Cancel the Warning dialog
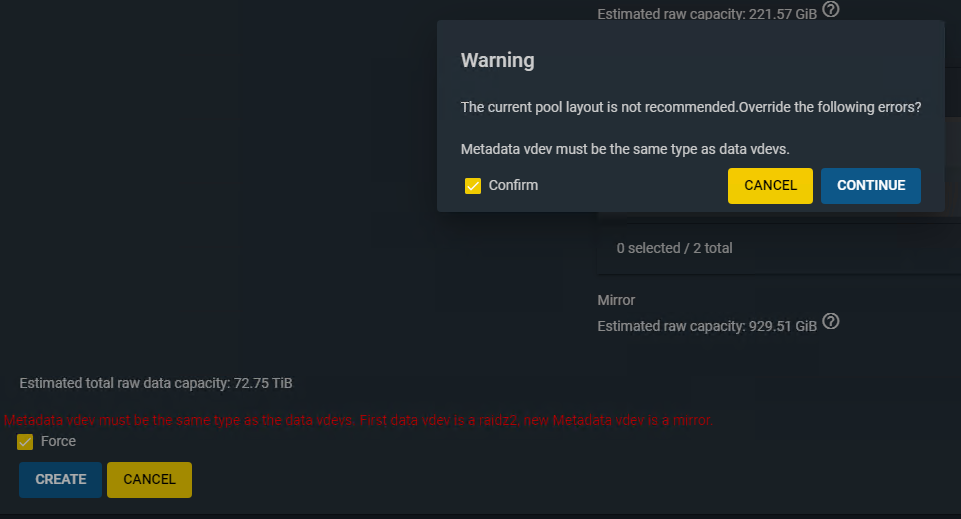Screen dimensions: 961x519 [x=770, y=186]
